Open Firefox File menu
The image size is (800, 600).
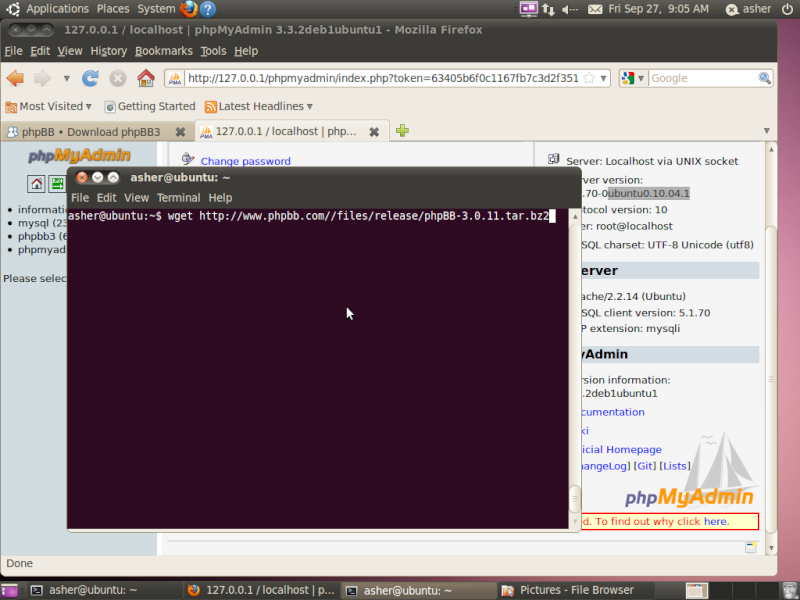[x=13, y=51]
